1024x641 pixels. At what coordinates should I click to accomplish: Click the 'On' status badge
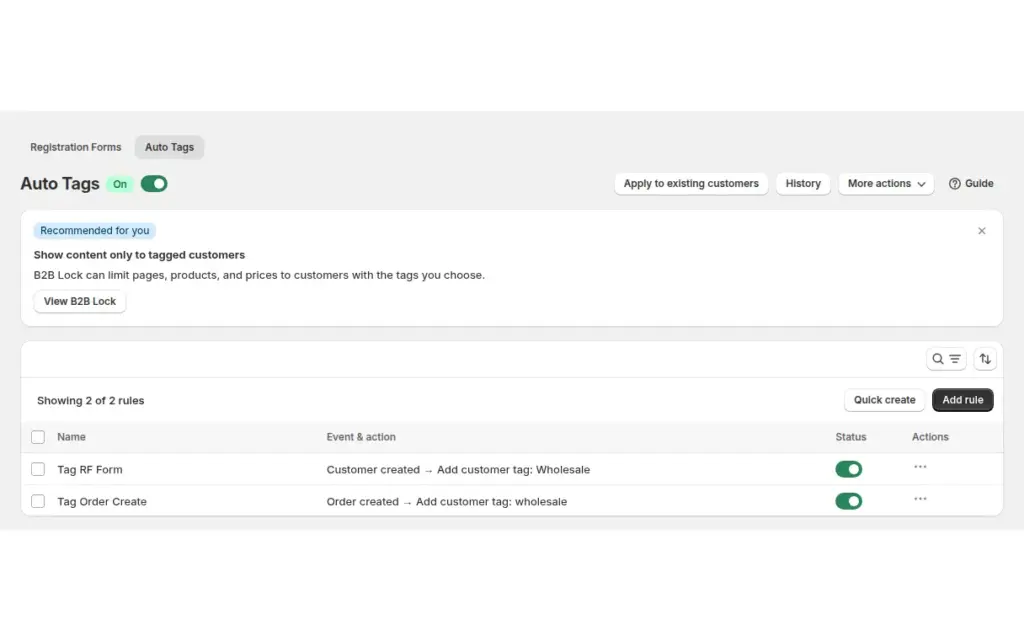coord(120,184)
